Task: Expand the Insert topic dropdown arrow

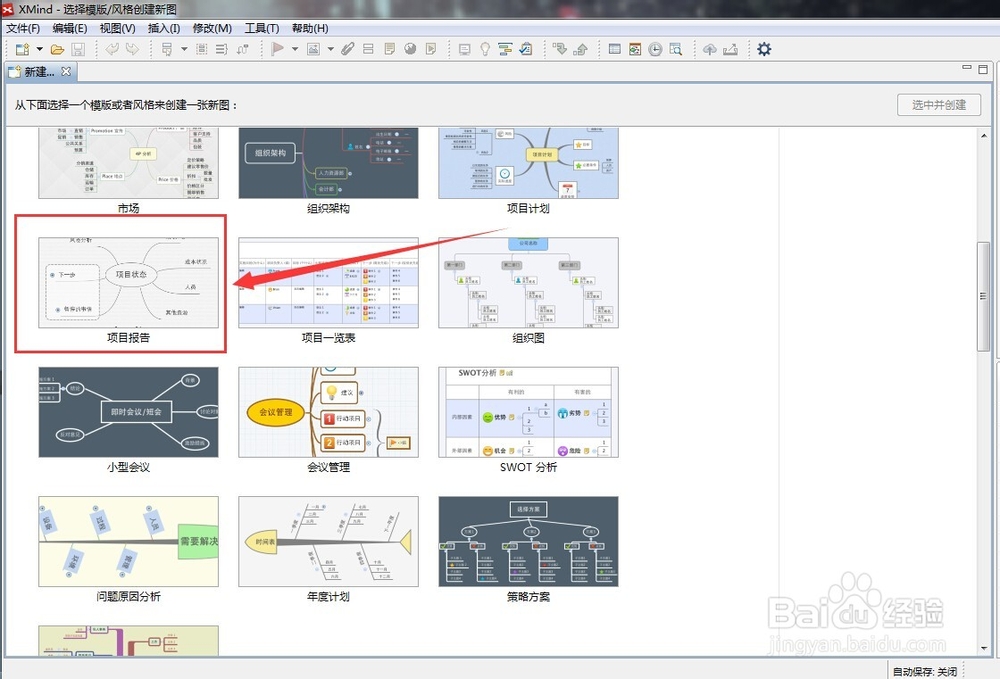Action: tap(184, 49)
